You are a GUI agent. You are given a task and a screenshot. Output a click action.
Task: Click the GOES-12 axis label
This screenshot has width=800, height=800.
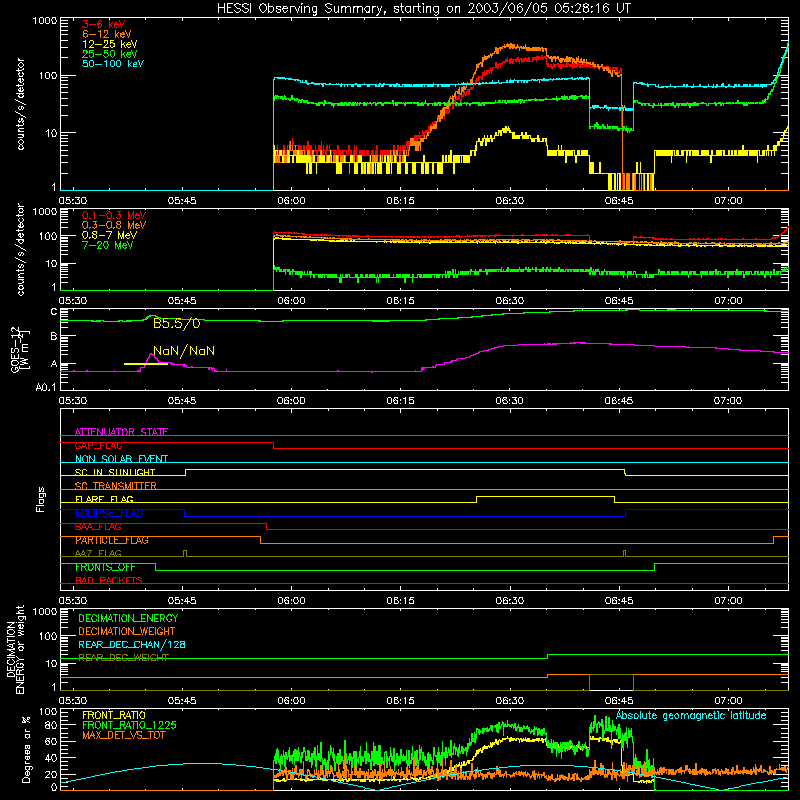(x=19, y=349)
